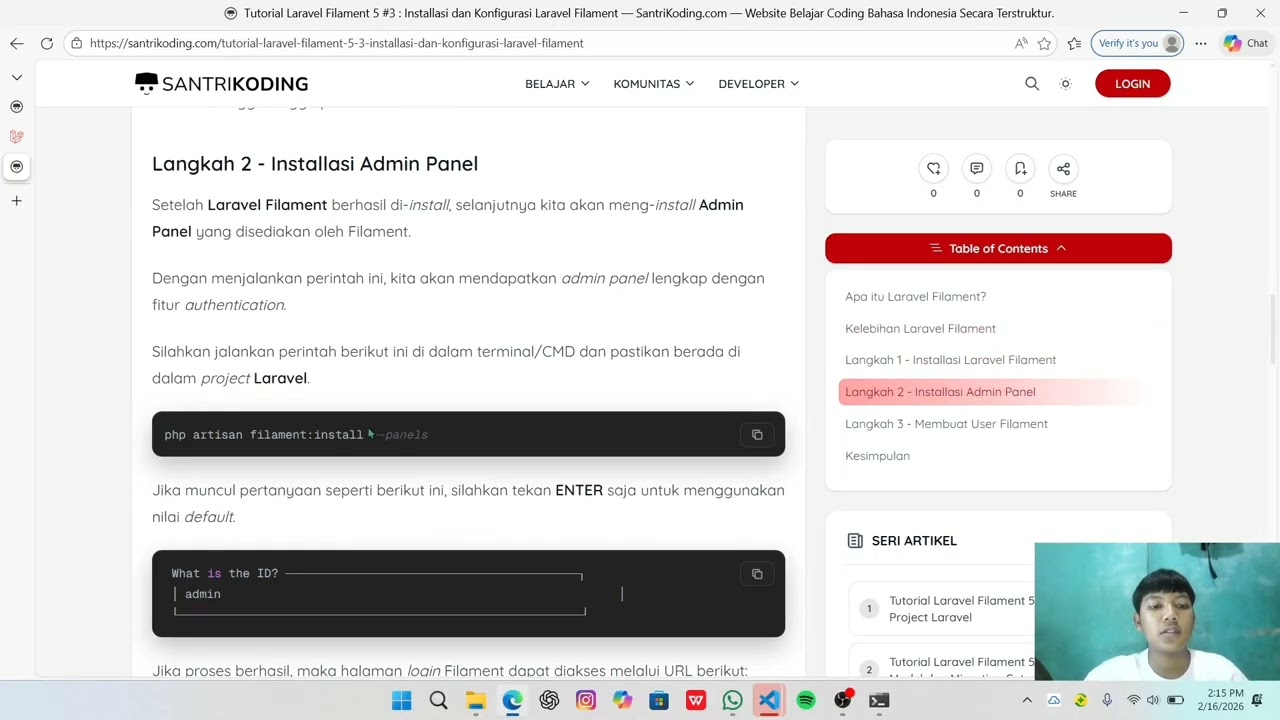Click the 'php artisan filament:install' command text
1280x720 pixels.
[x=264, y=435]
